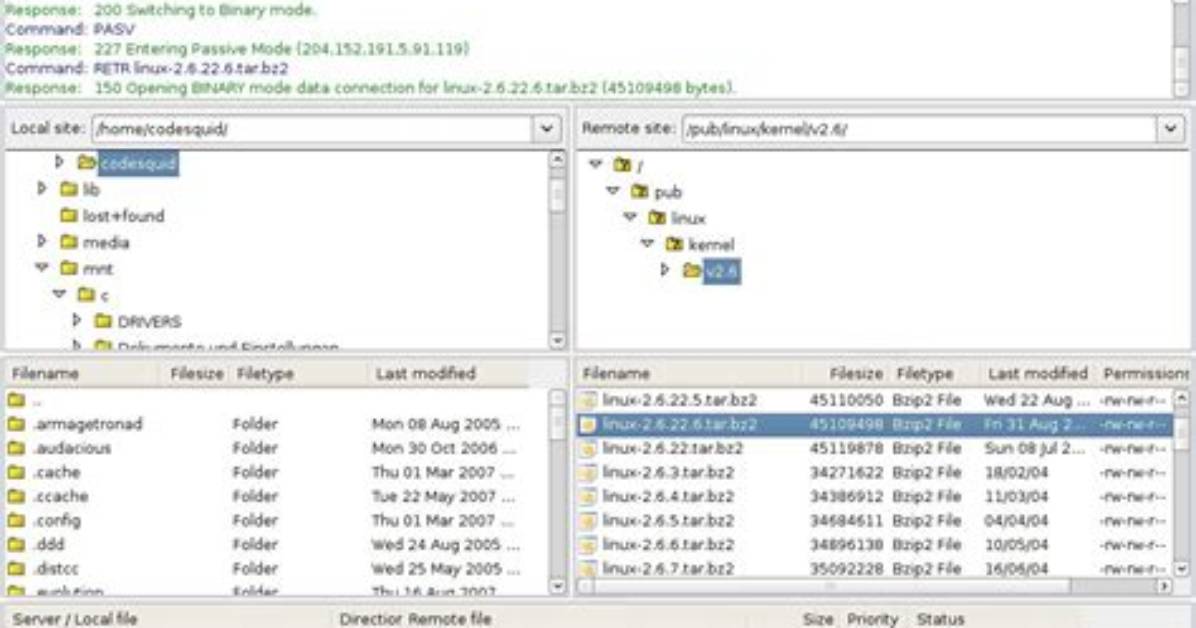The height and width of the screenshot is (628, 1196).
Task: Click .config folder icon
Action: tap(16, 520)
